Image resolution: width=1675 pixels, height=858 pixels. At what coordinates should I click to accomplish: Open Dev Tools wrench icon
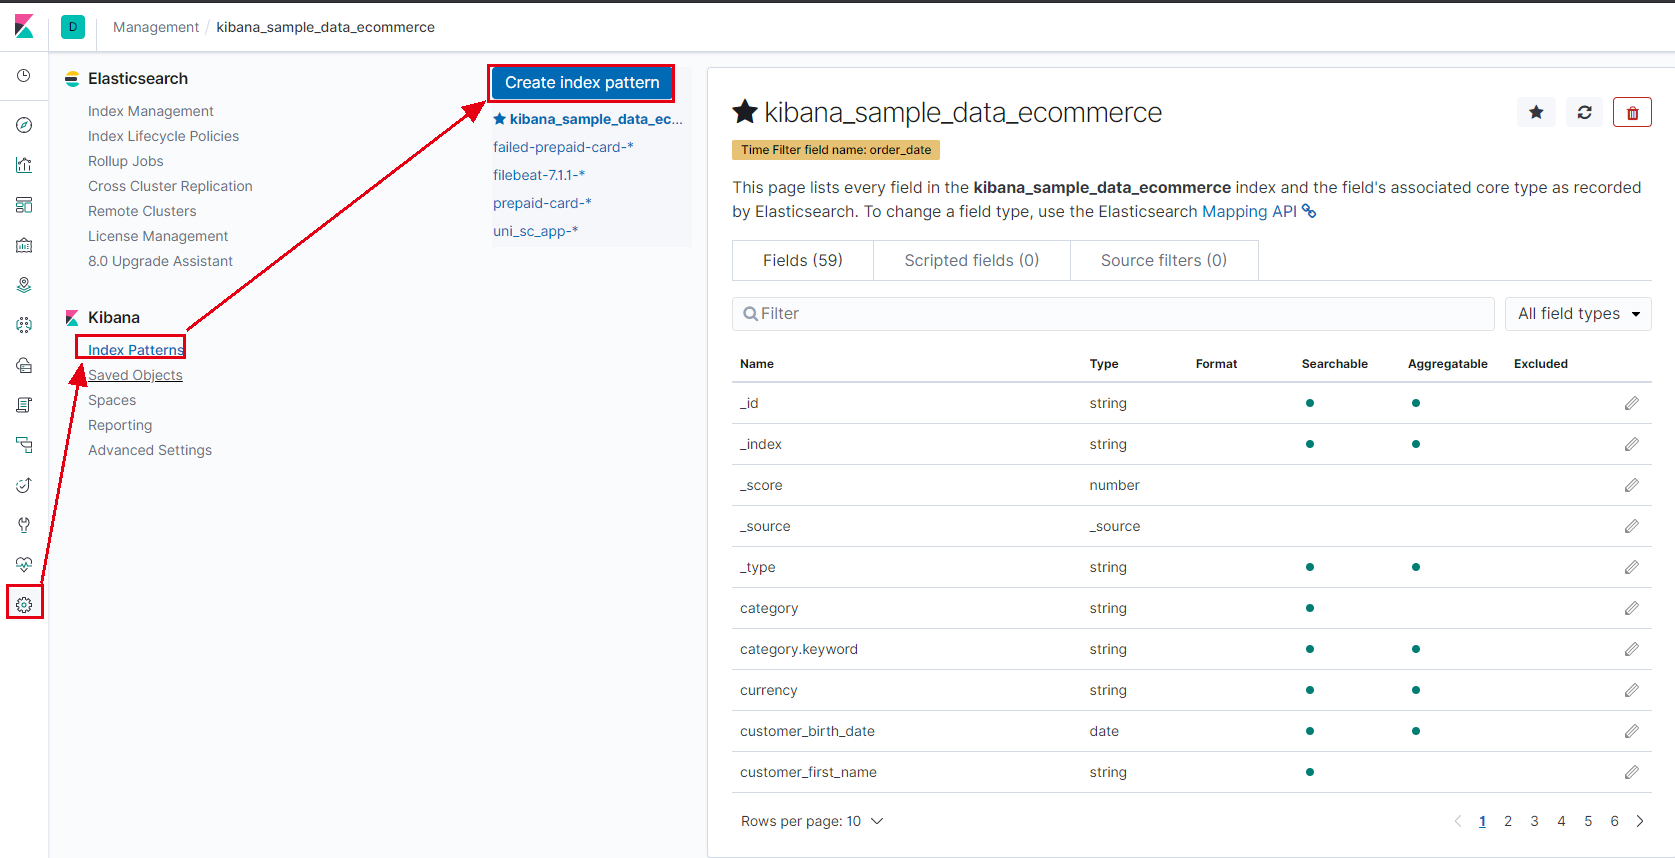[24, 525]
